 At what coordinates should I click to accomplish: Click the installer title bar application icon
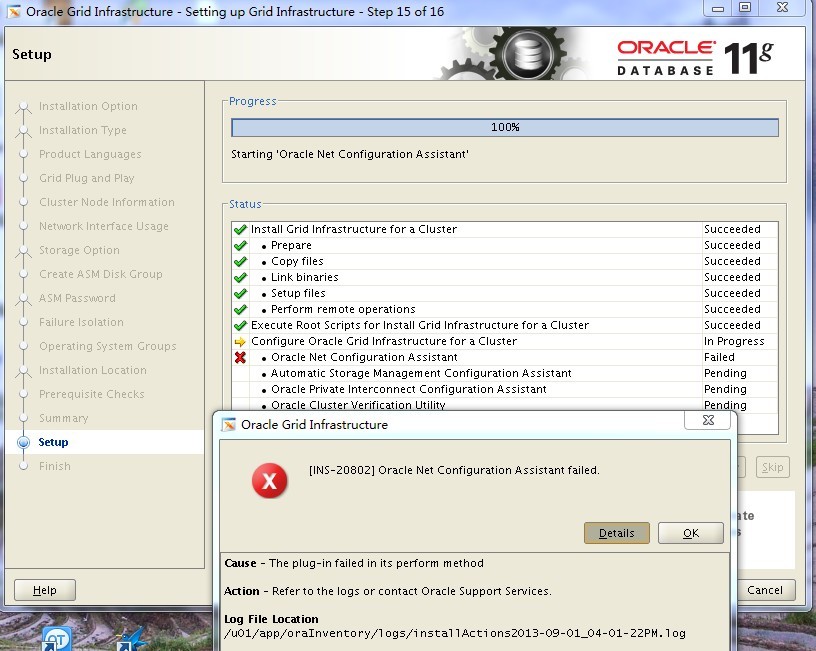click(14, 11)
